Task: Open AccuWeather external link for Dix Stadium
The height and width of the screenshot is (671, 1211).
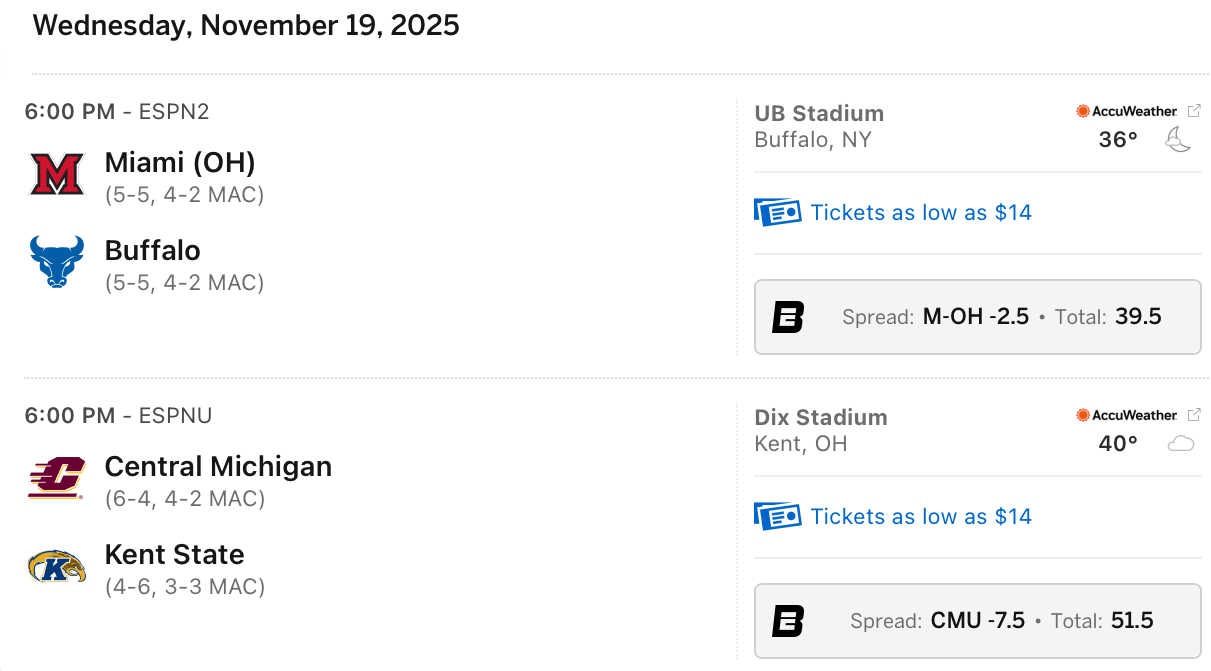Action: [1194, 415]
